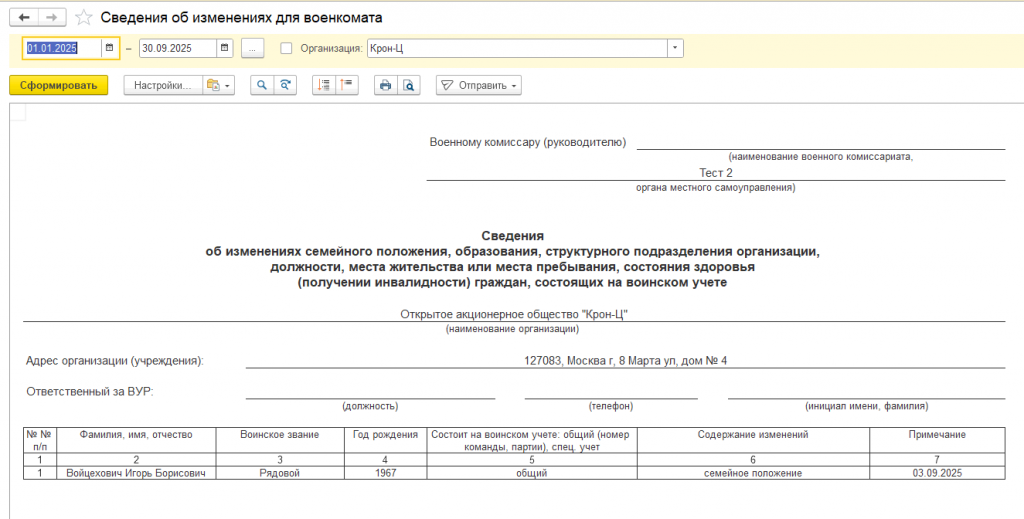Open the report variants dropdown next to Настройки
The image size is (1024, 519).
[219, 86]
